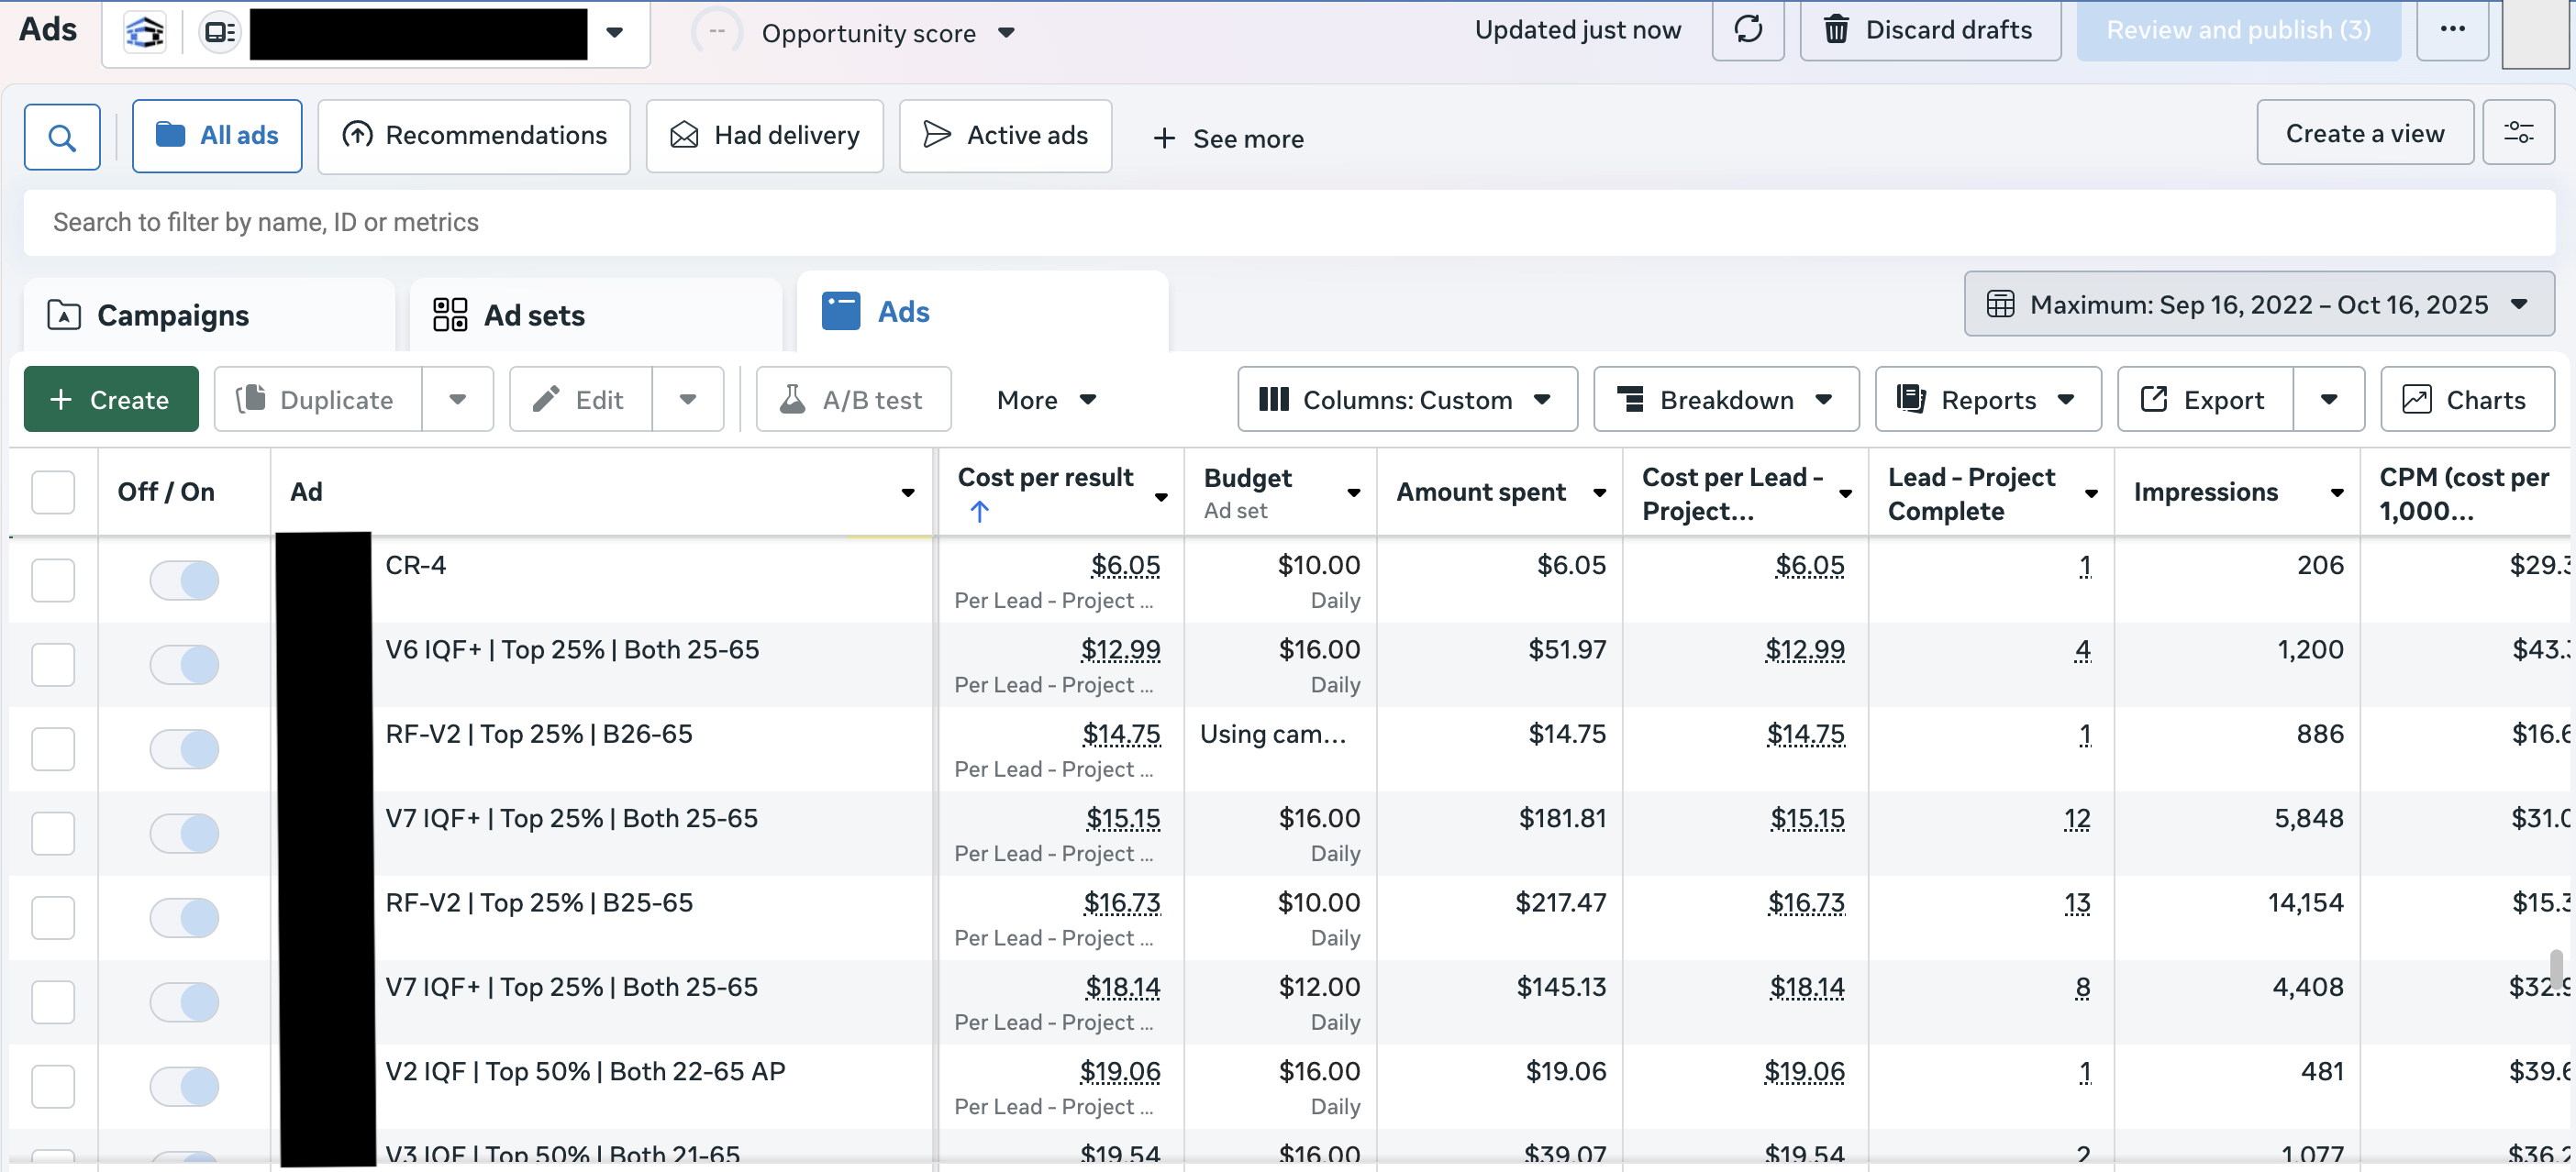Click the Opportunity score circle indicator
Viewport: 2576px width, 1172px height.
pos(717,32)
